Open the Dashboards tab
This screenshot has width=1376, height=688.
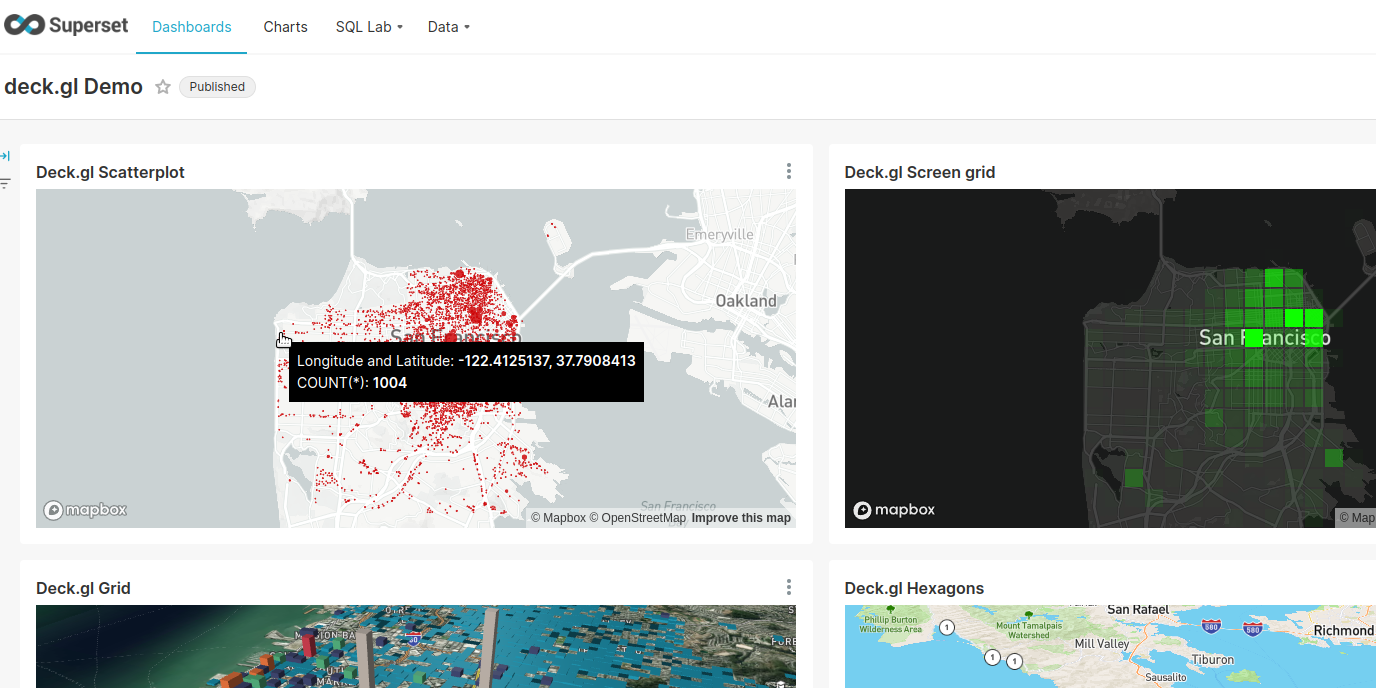pos(192,27)
